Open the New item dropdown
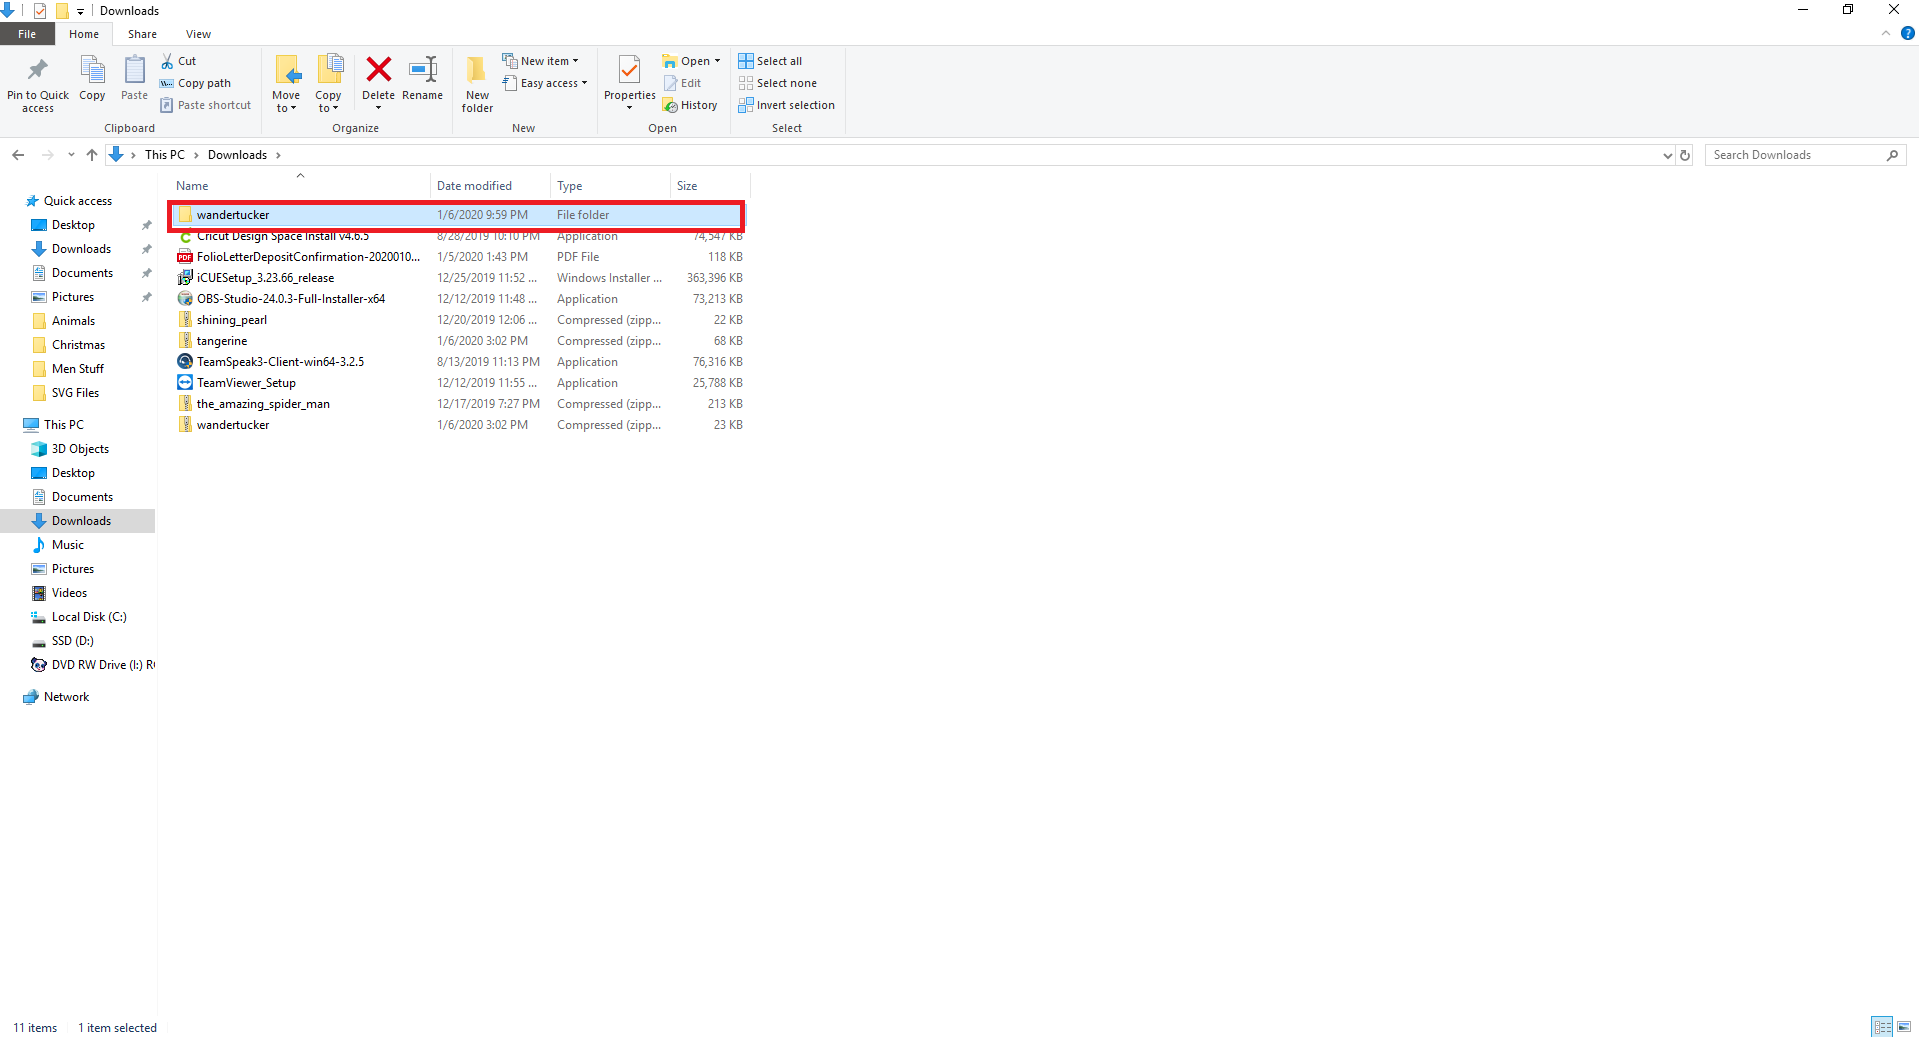This screenshot has height=1037, width=1919. click(x=540, y=61)
